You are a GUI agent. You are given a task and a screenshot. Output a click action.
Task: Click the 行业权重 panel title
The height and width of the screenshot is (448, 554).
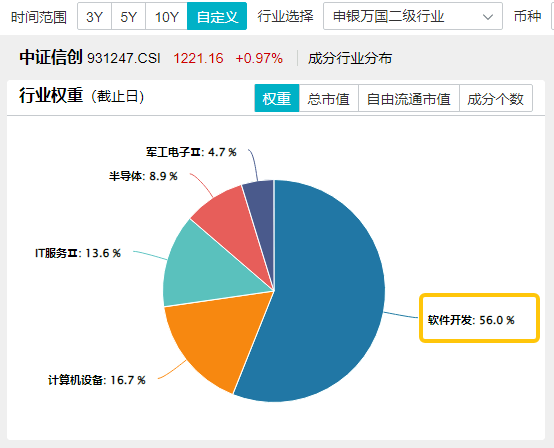coord(51,95)
